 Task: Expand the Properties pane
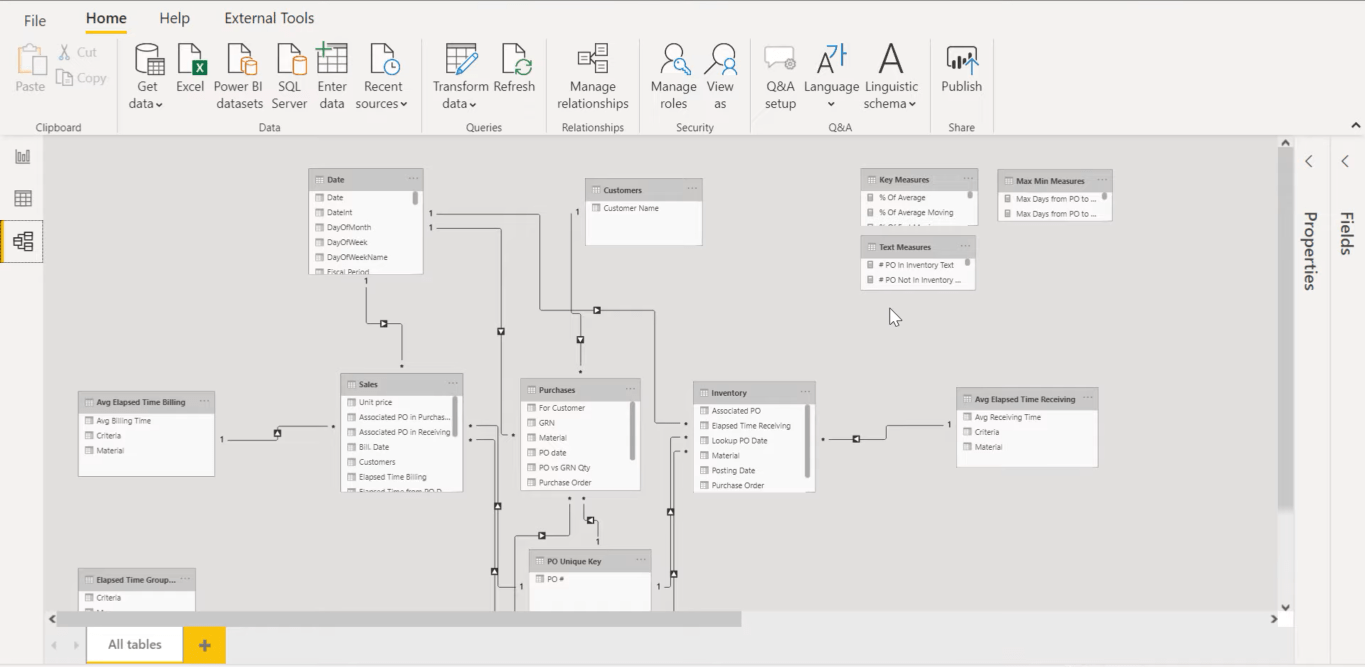(1309, 161)
